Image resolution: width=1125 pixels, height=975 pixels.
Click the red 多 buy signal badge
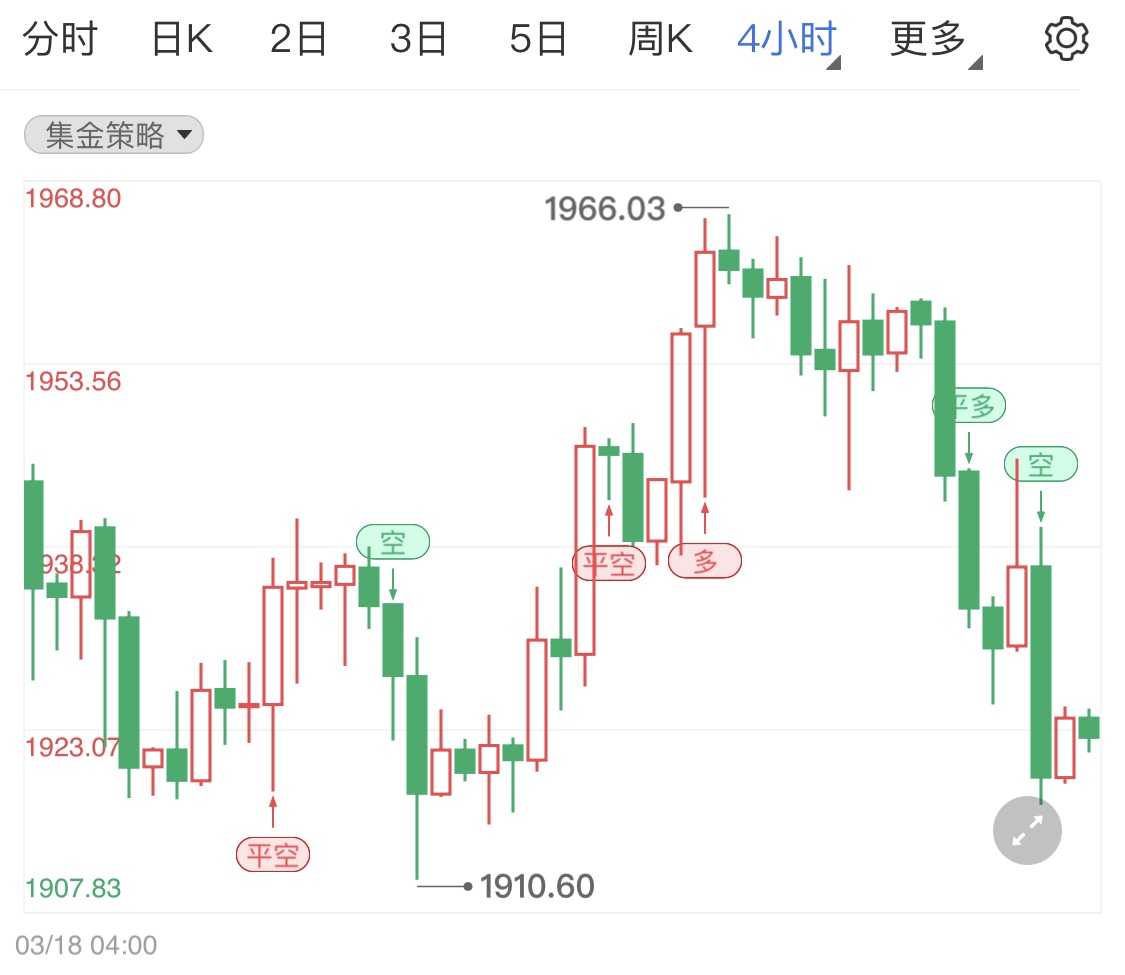coord(704,562)
